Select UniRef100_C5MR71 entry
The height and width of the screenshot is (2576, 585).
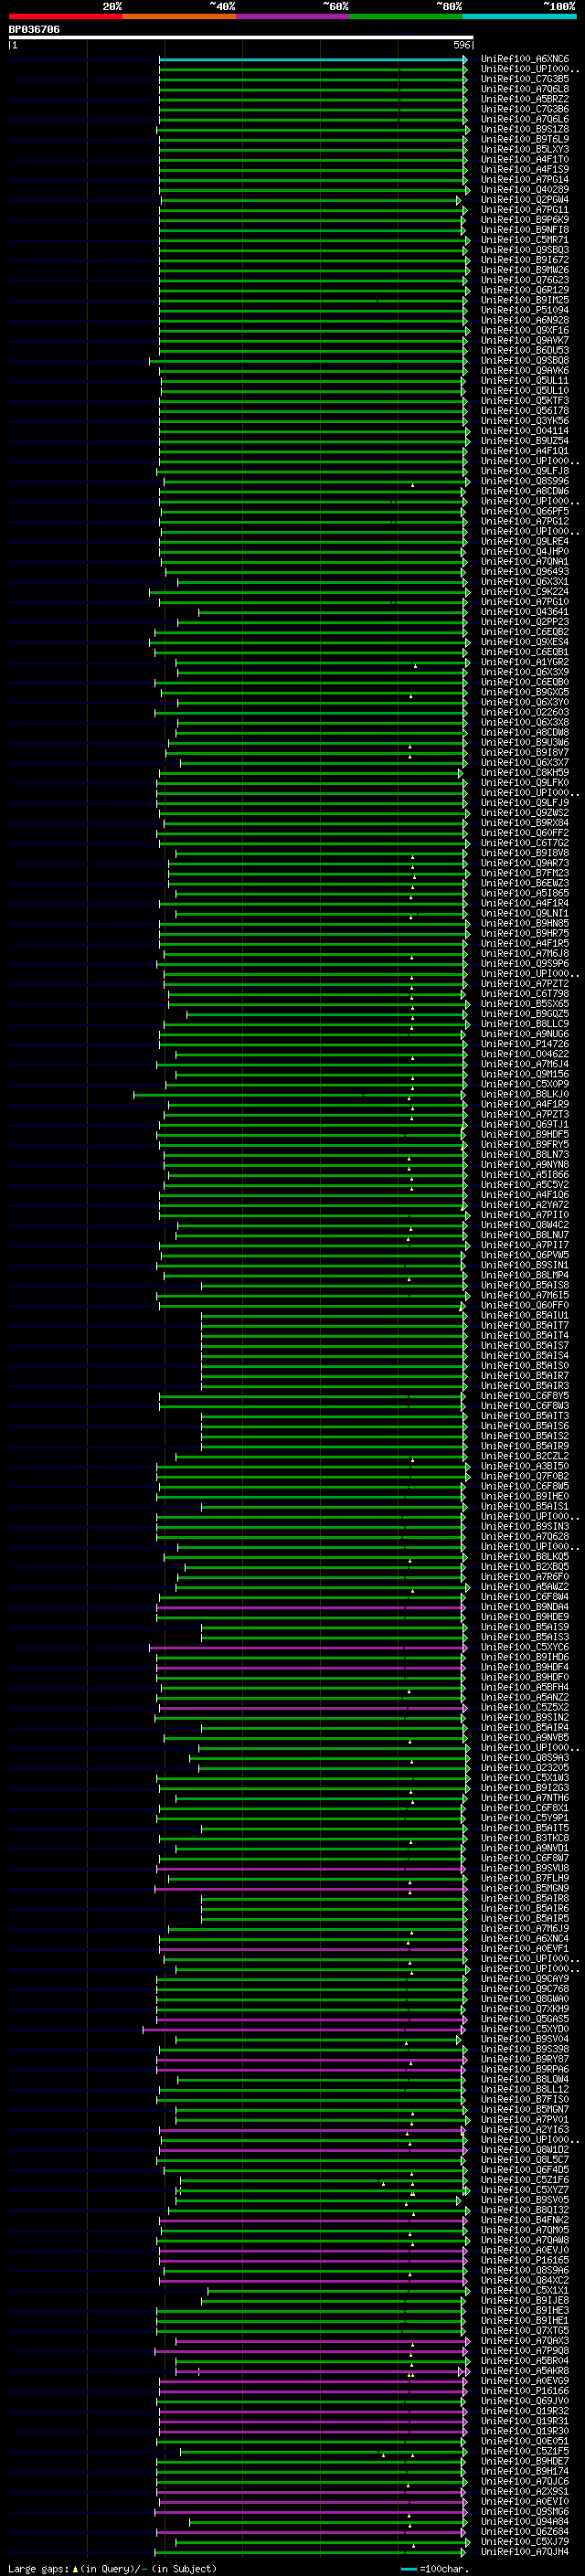coord(525,240)
